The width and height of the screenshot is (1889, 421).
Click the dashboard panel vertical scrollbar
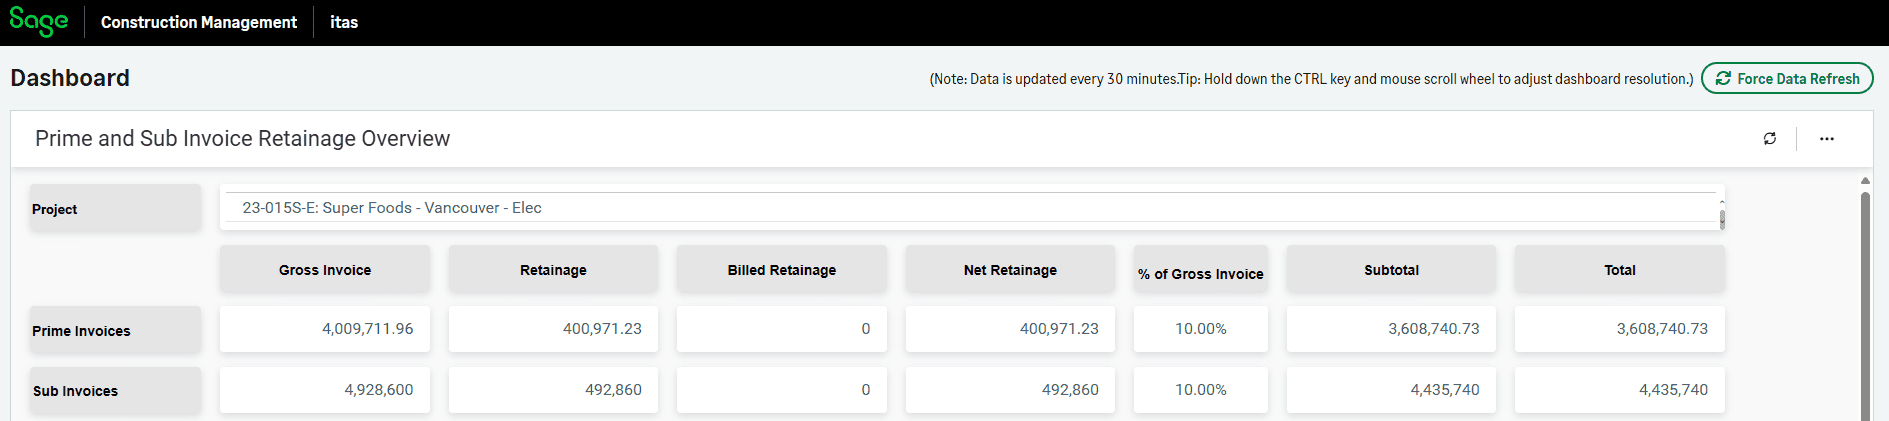click(x=1865, y=305)
